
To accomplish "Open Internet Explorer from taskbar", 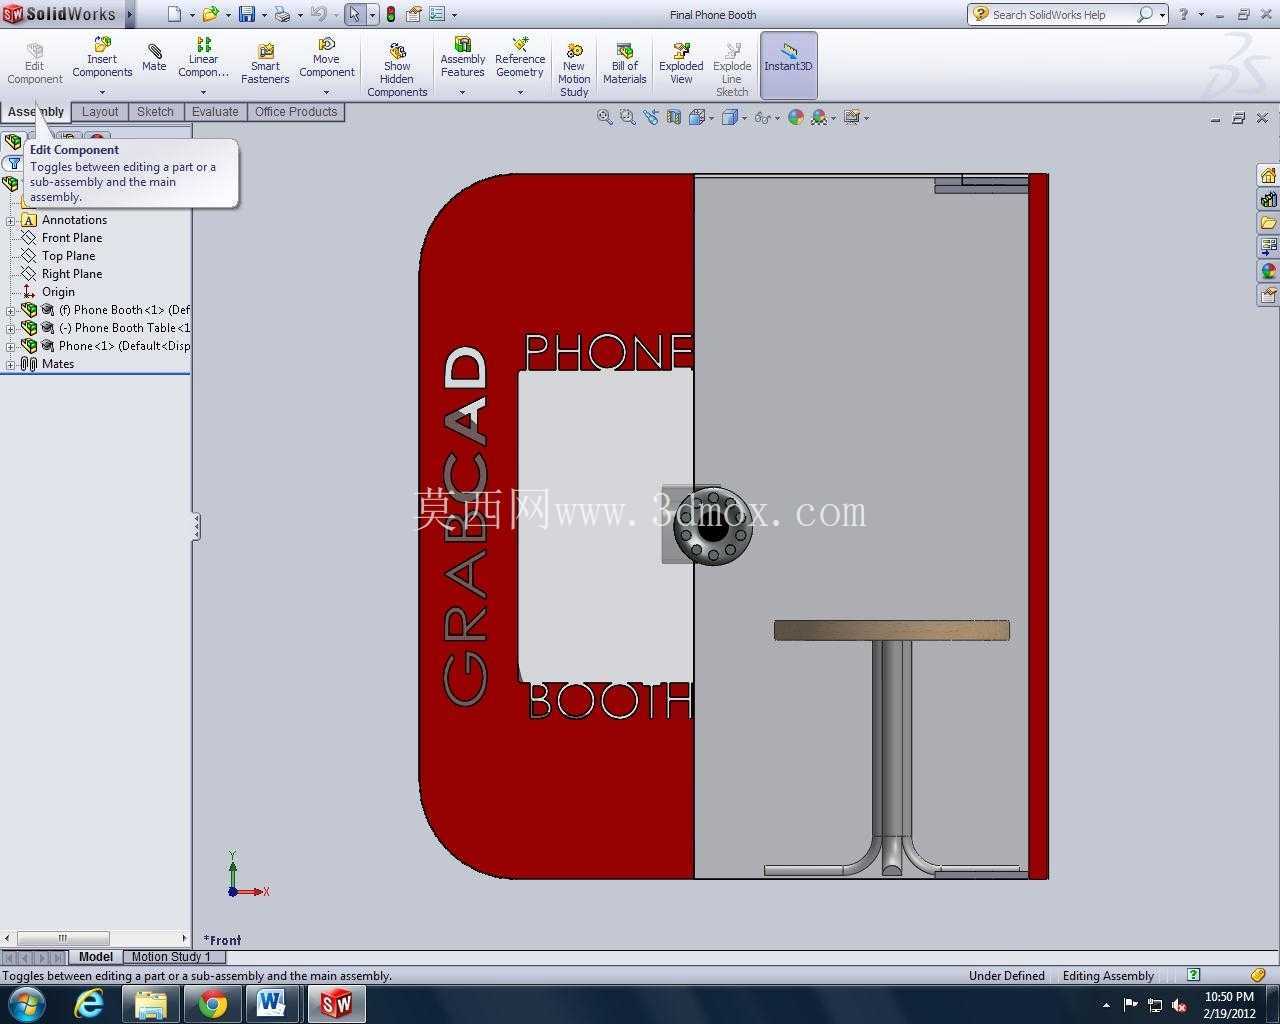I will [x=89, y=1004].
